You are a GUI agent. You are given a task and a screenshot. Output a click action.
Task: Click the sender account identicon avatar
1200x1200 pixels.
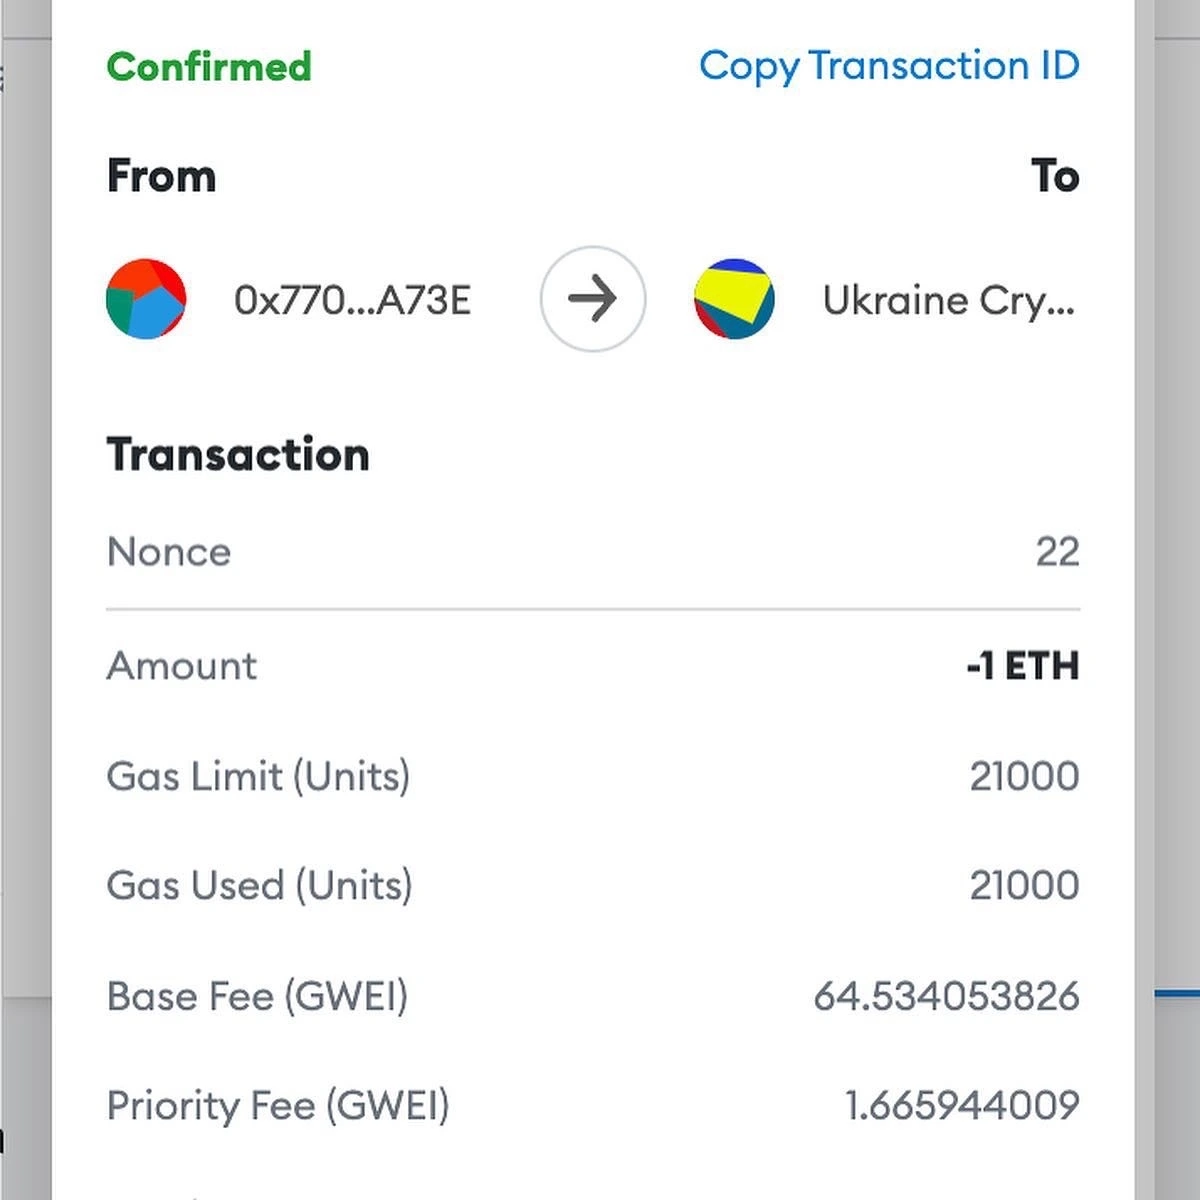coord(146,299)
